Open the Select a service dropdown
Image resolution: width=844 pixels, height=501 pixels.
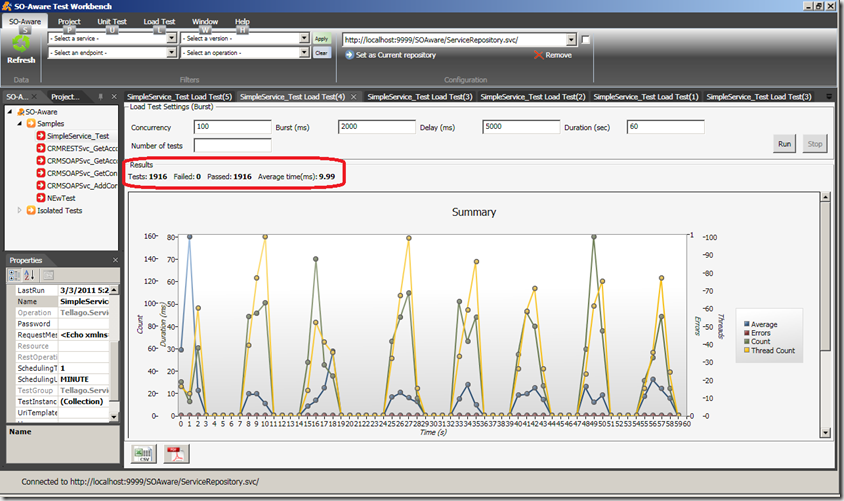(171, 38)
